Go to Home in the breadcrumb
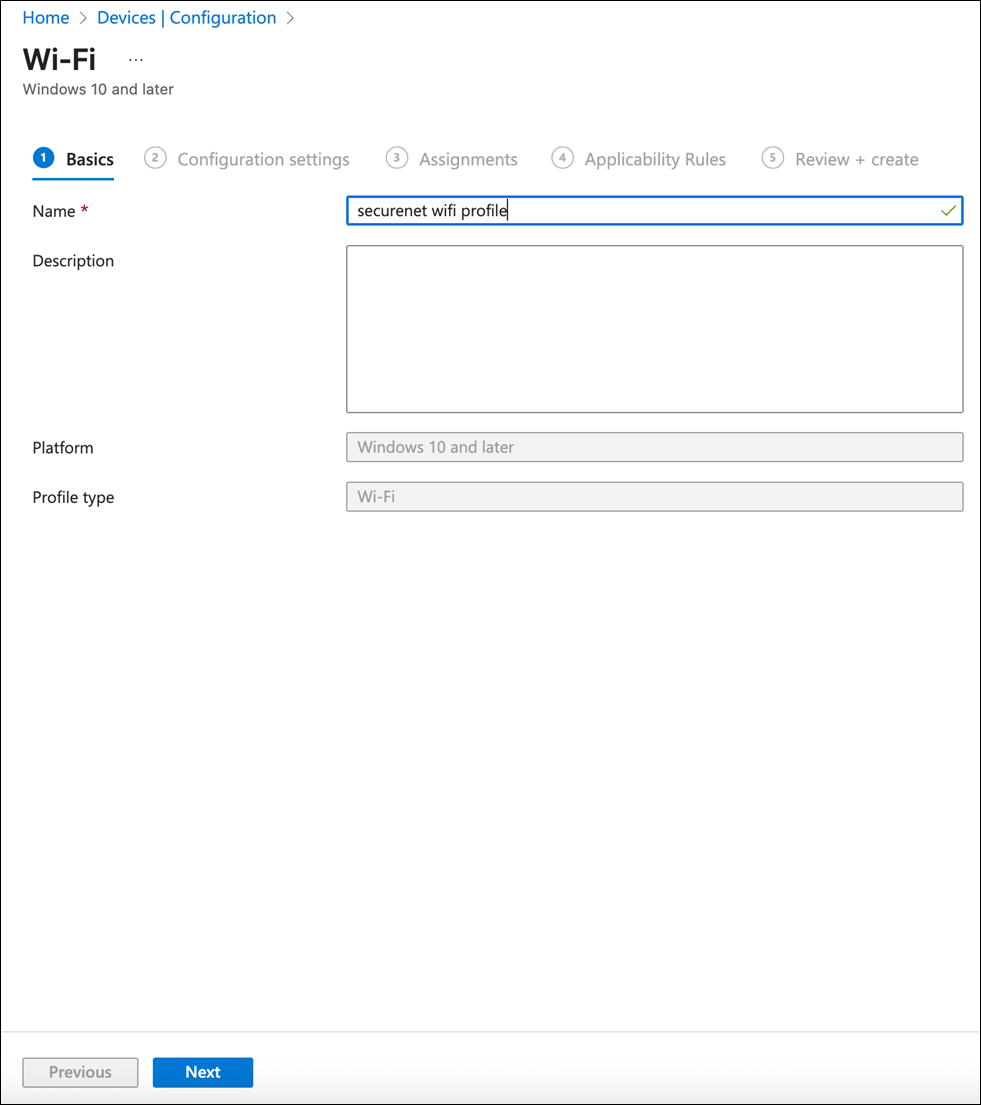The height and width of the screenshot is (1105, 981). coord(46,18)
